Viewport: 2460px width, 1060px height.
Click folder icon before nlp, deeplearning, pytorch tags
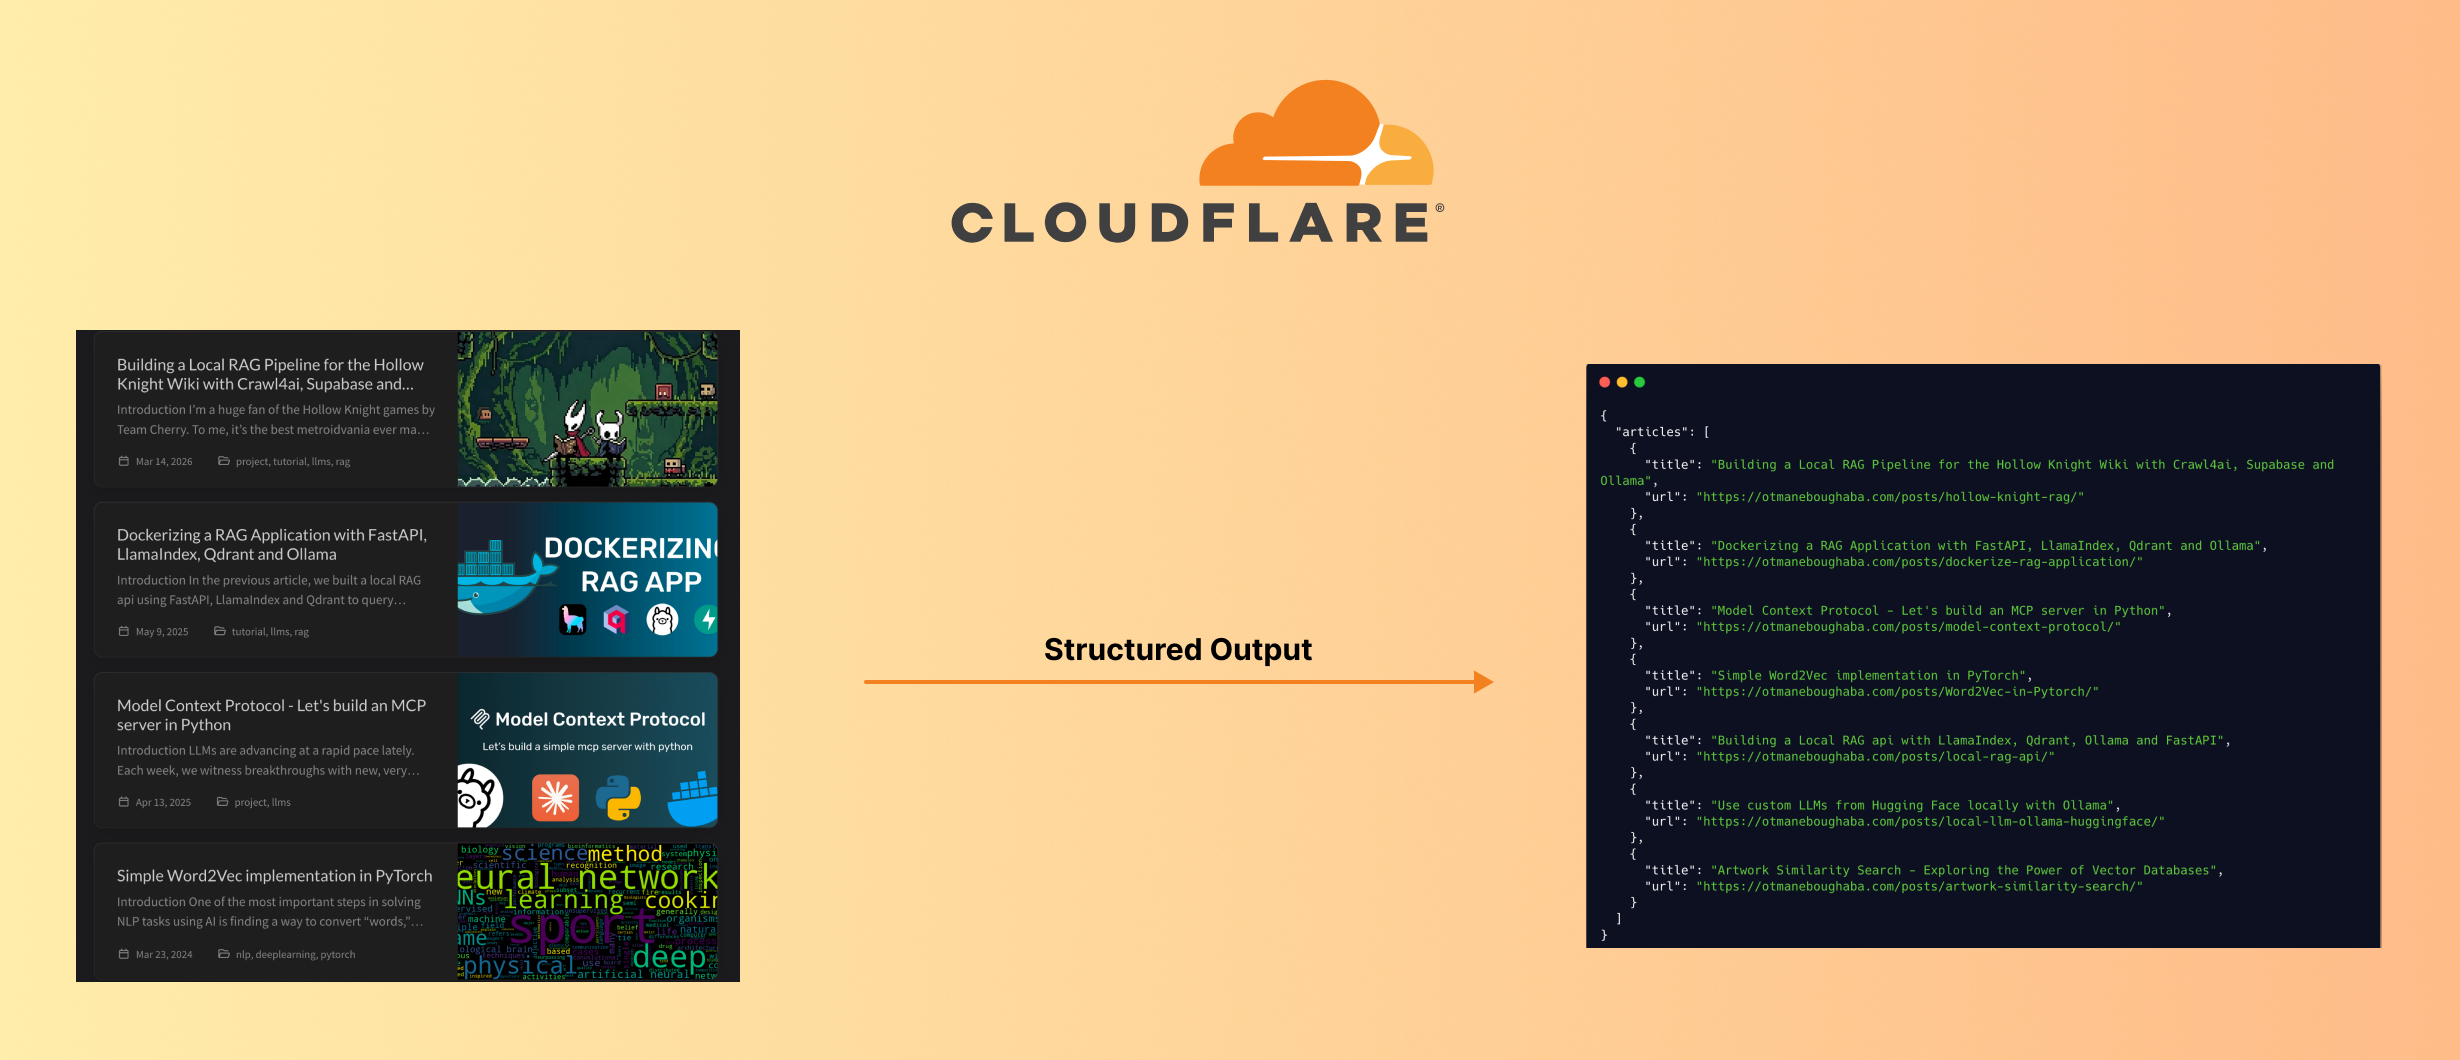(x=224, y=955)
